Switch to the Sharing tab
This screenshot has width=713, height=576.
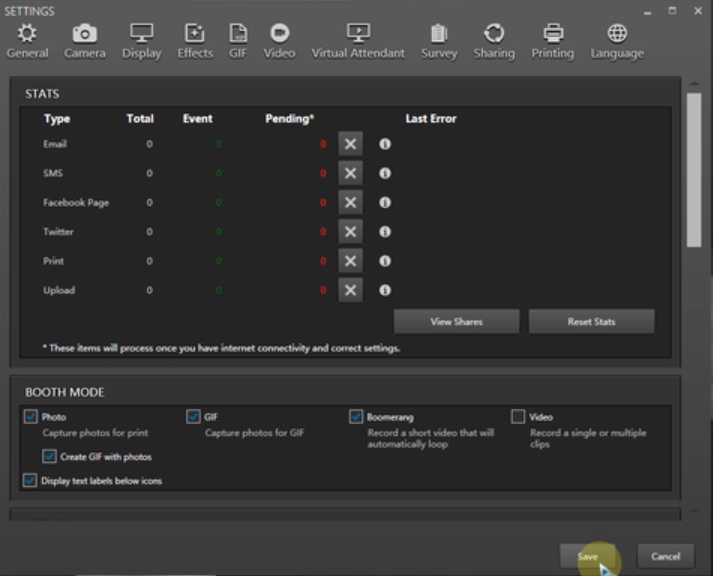click(x=493, y=41)
